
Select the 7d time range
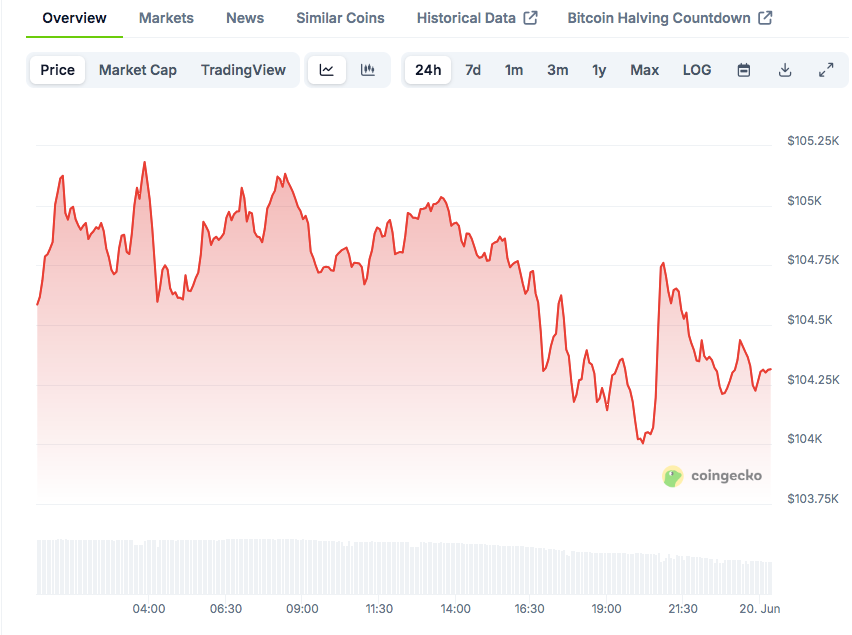click(x=473, y=70)
